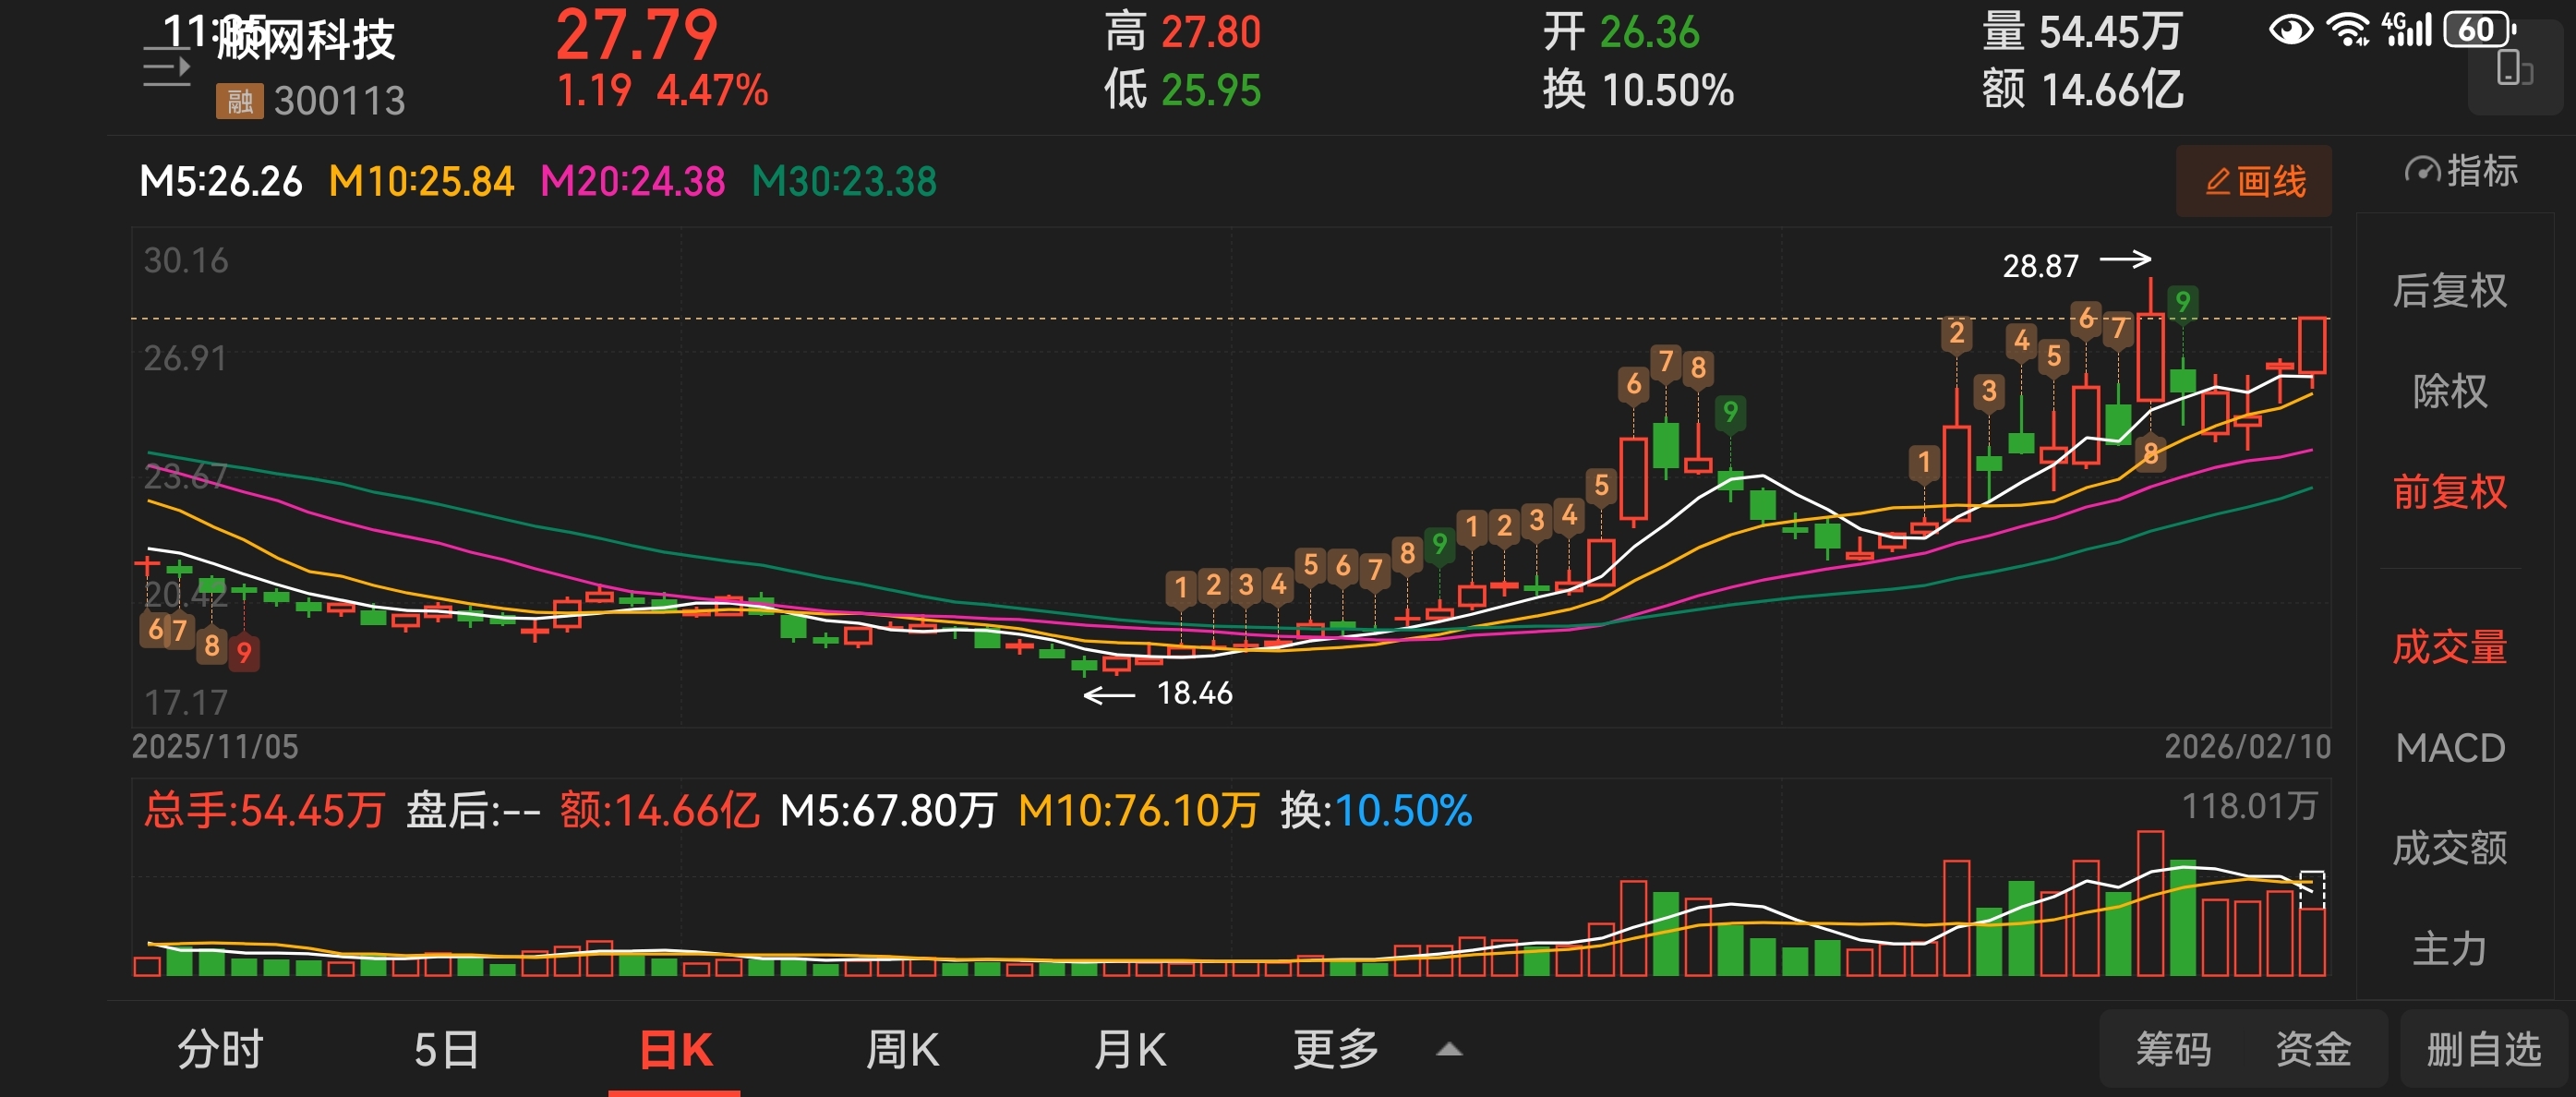Tap the rotate-screen icon at top right
Screen dimensions: 2576x1097
(2513, 69)
